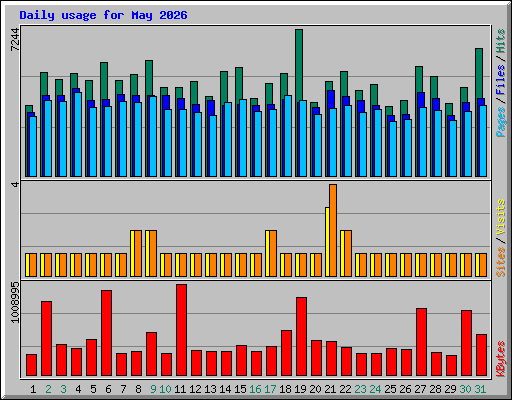This screenshot has width=512, height=400.
Task: Click the green Hits bar for day 31
Action: tap(479, 73)
